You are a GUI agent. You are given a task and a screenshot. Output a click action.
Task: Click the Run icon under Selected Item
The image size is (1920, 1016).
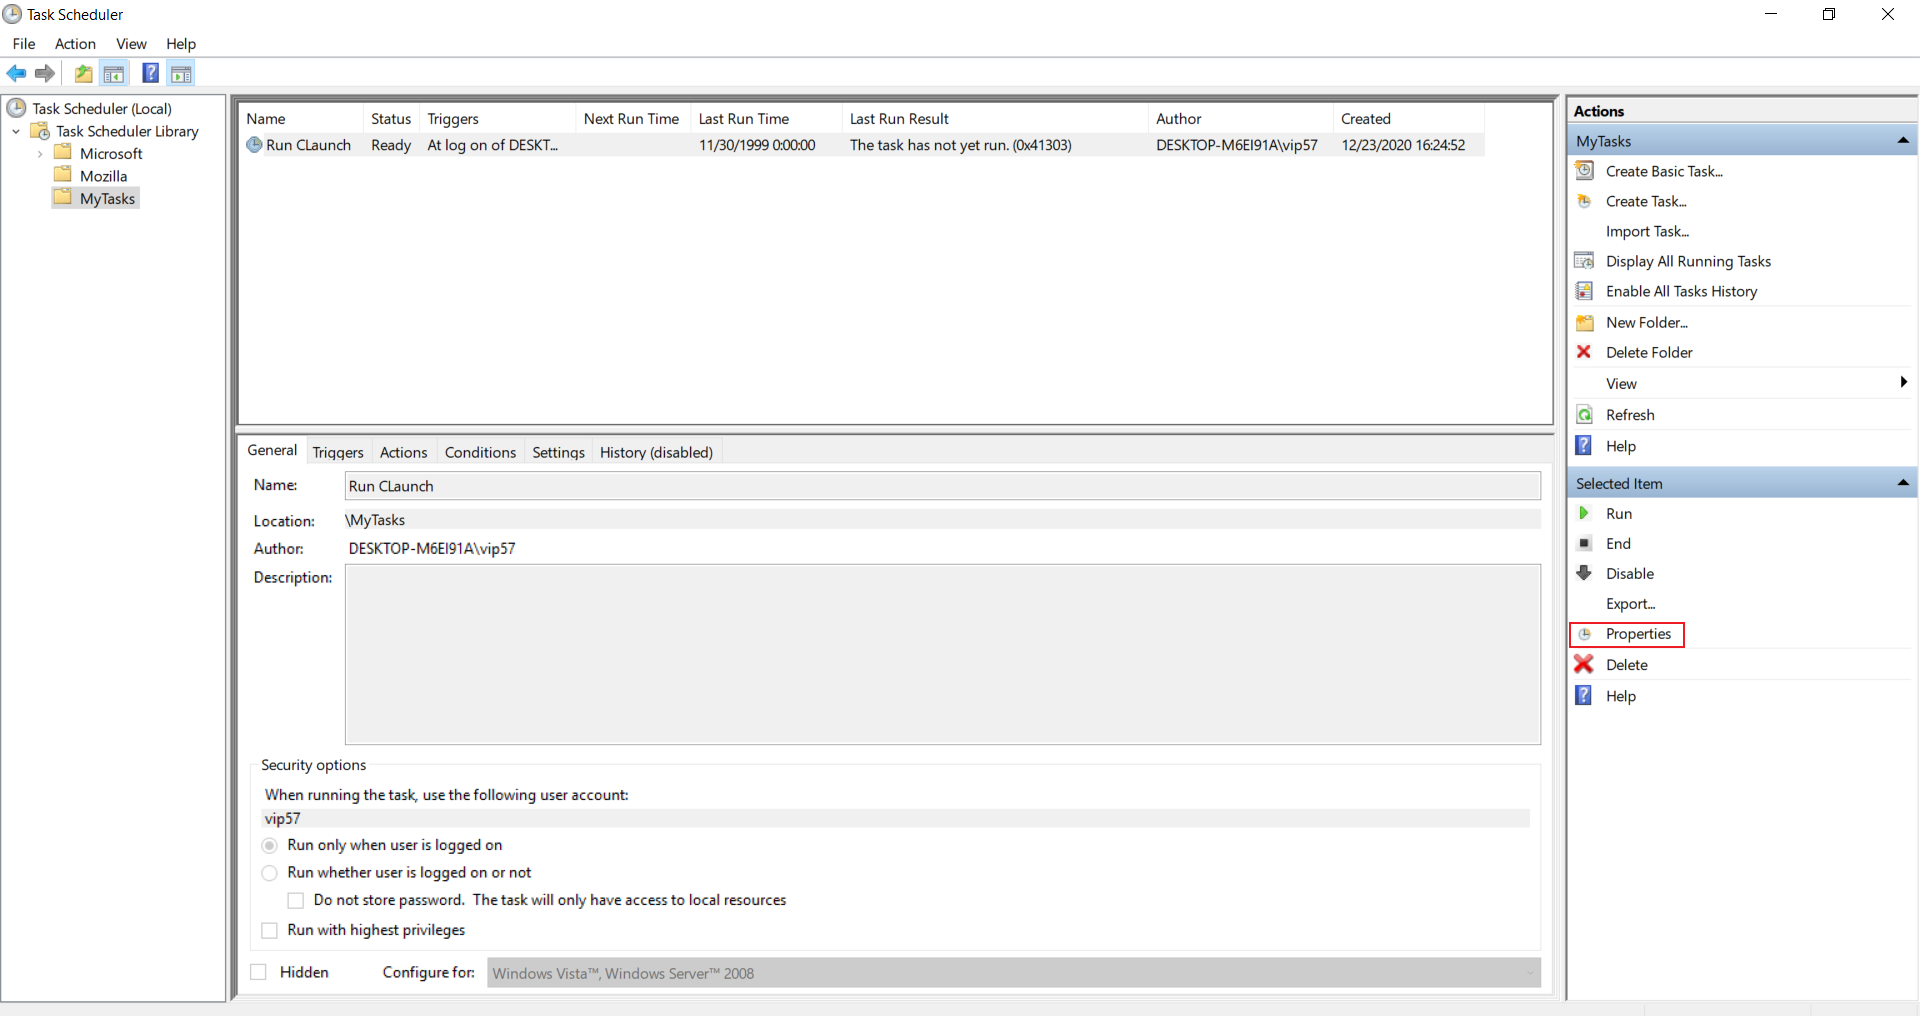(1584, 513)
